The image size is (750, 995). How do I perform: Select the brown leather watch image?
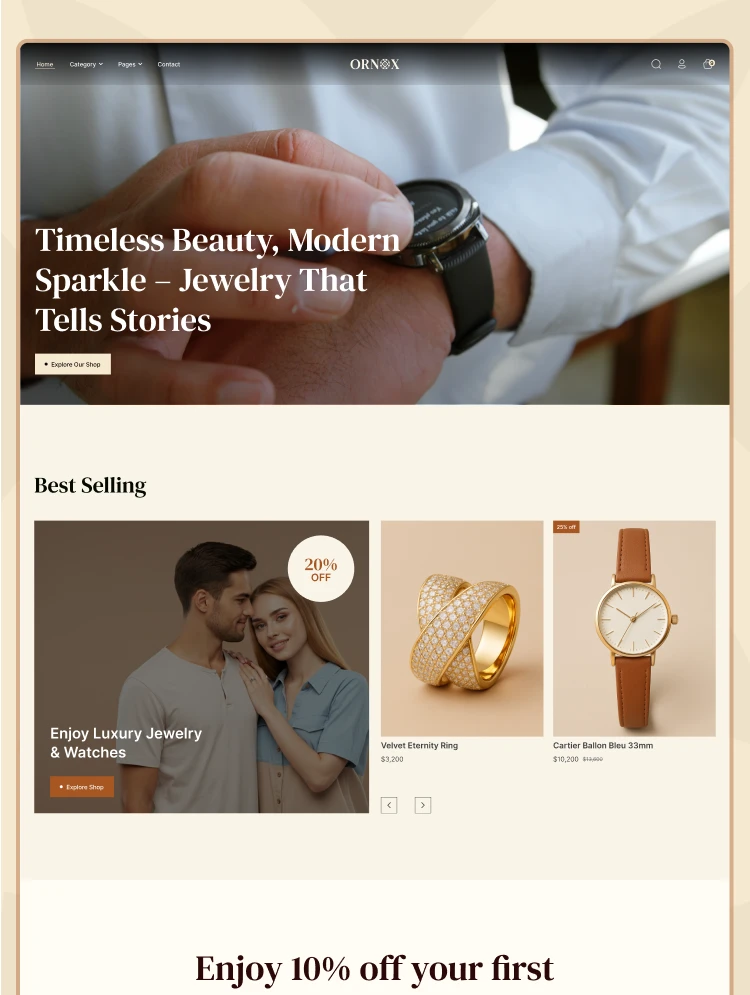[x=635, y=628]
